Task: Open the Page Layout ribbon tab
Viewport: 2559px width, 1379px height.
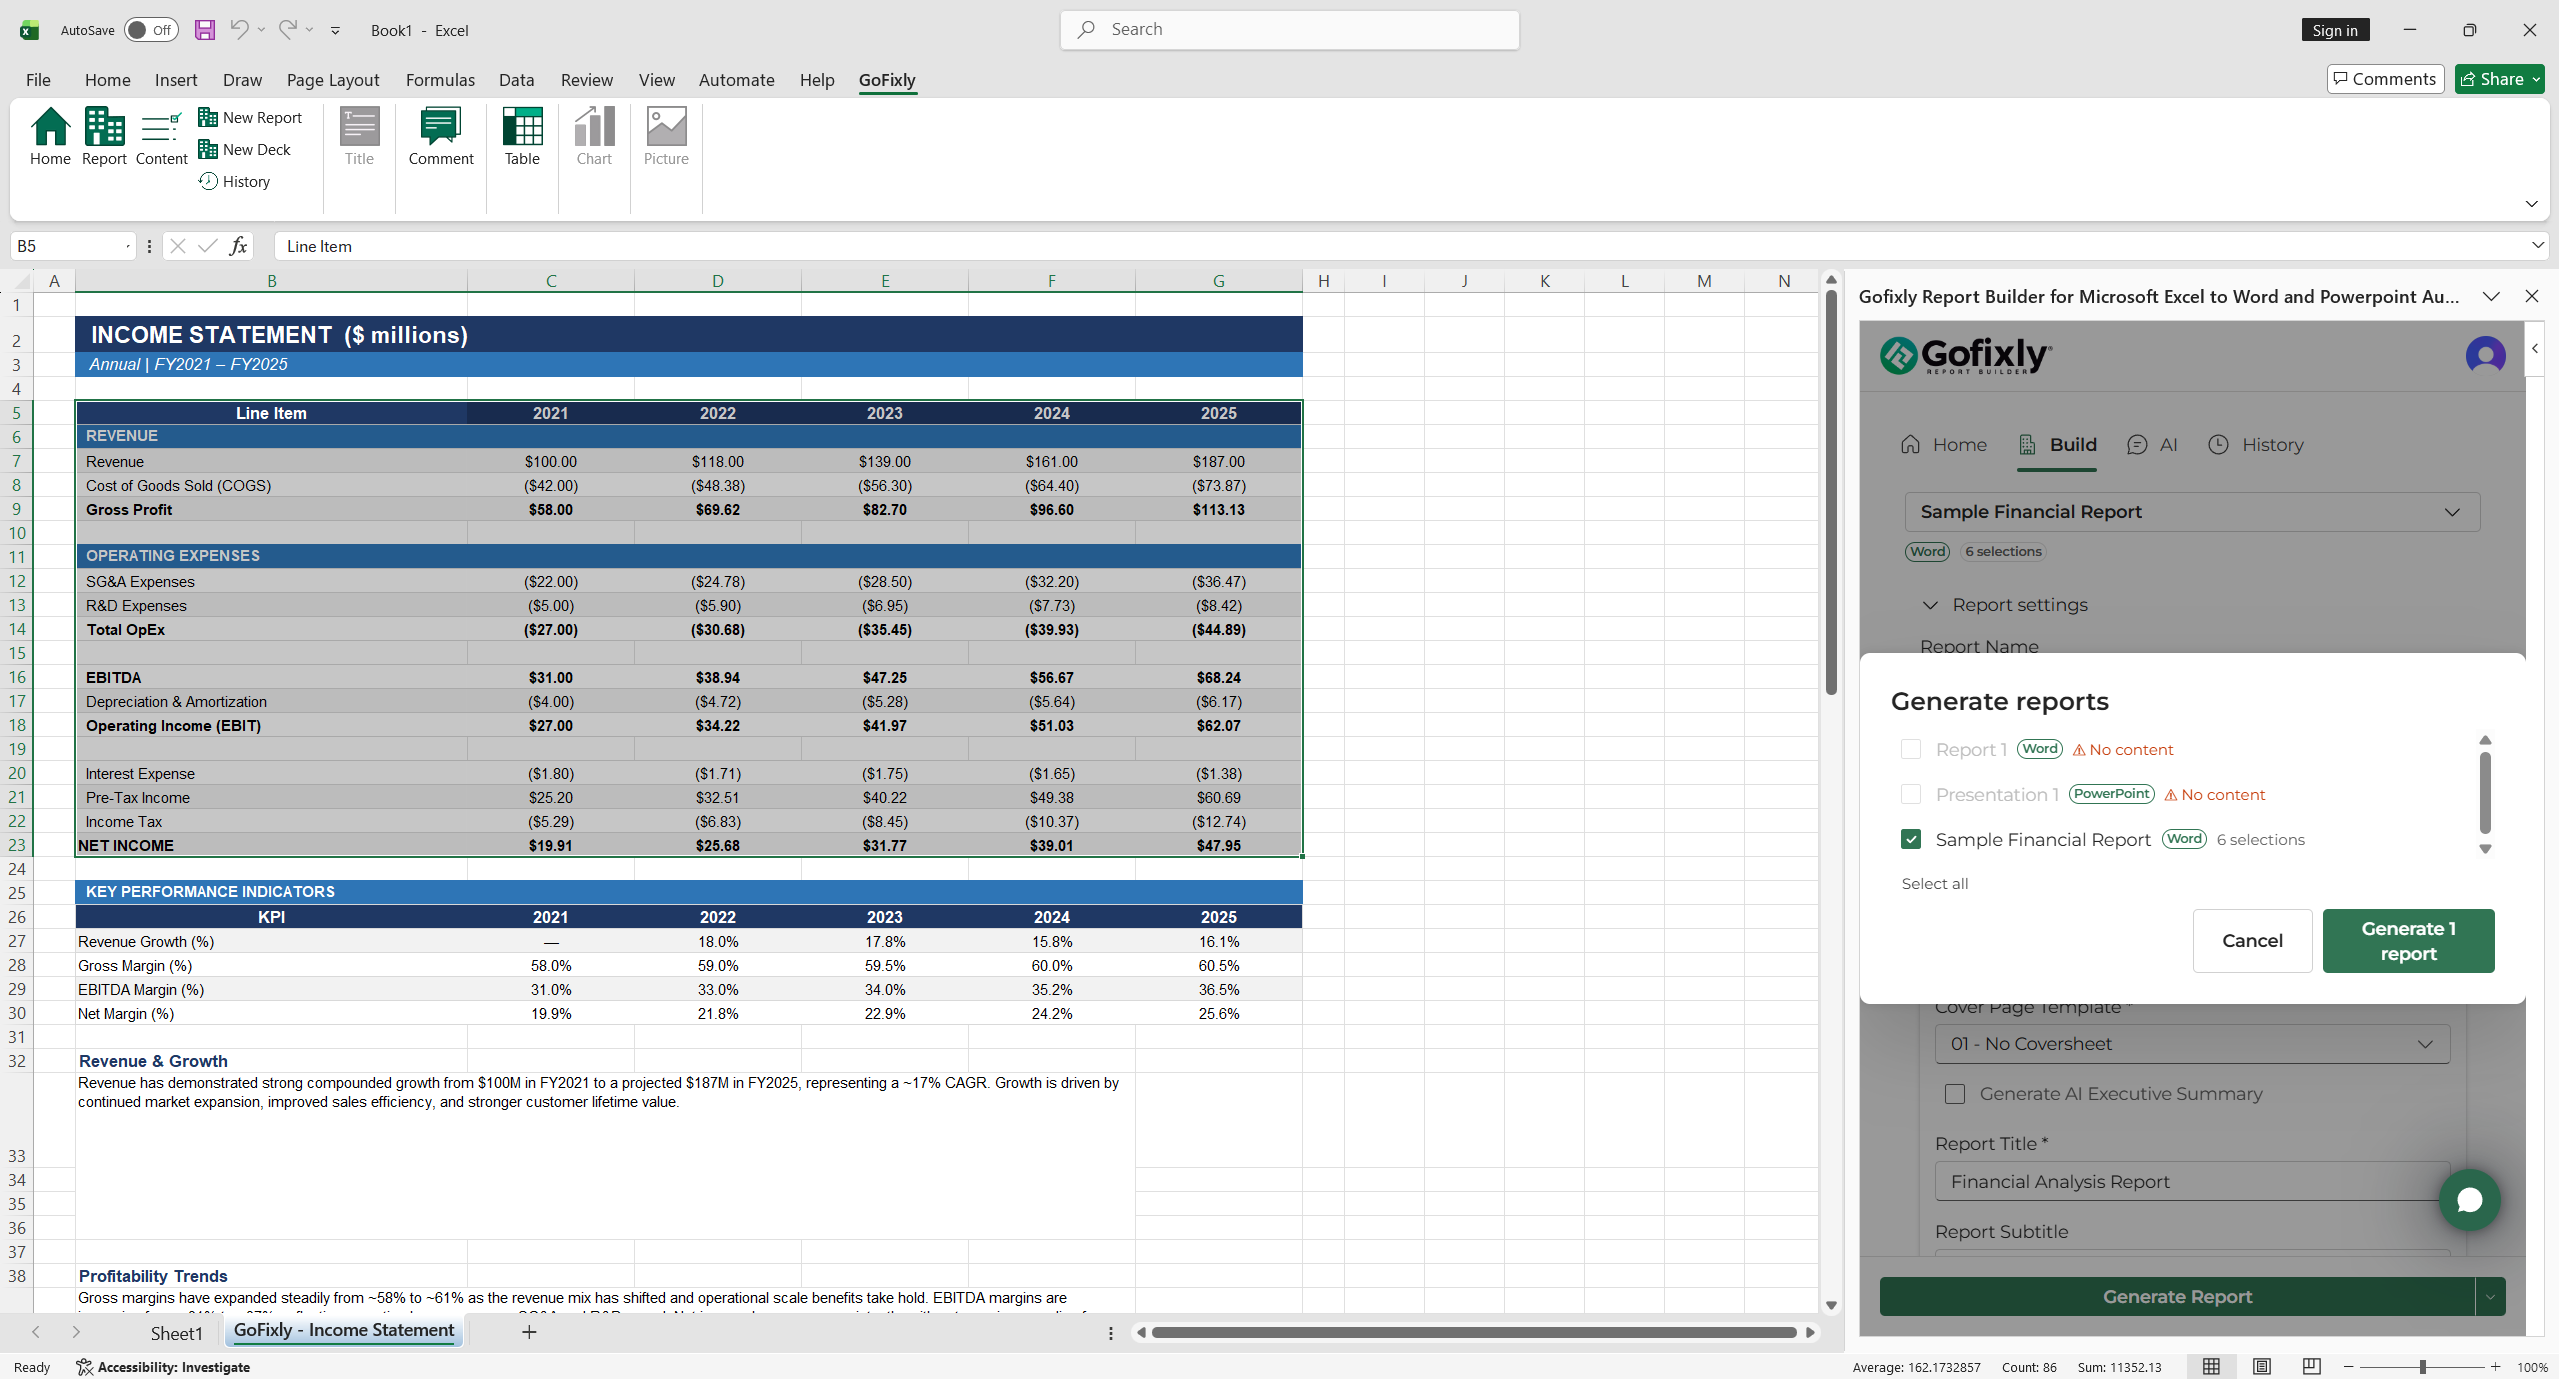Action: [333, 80]
